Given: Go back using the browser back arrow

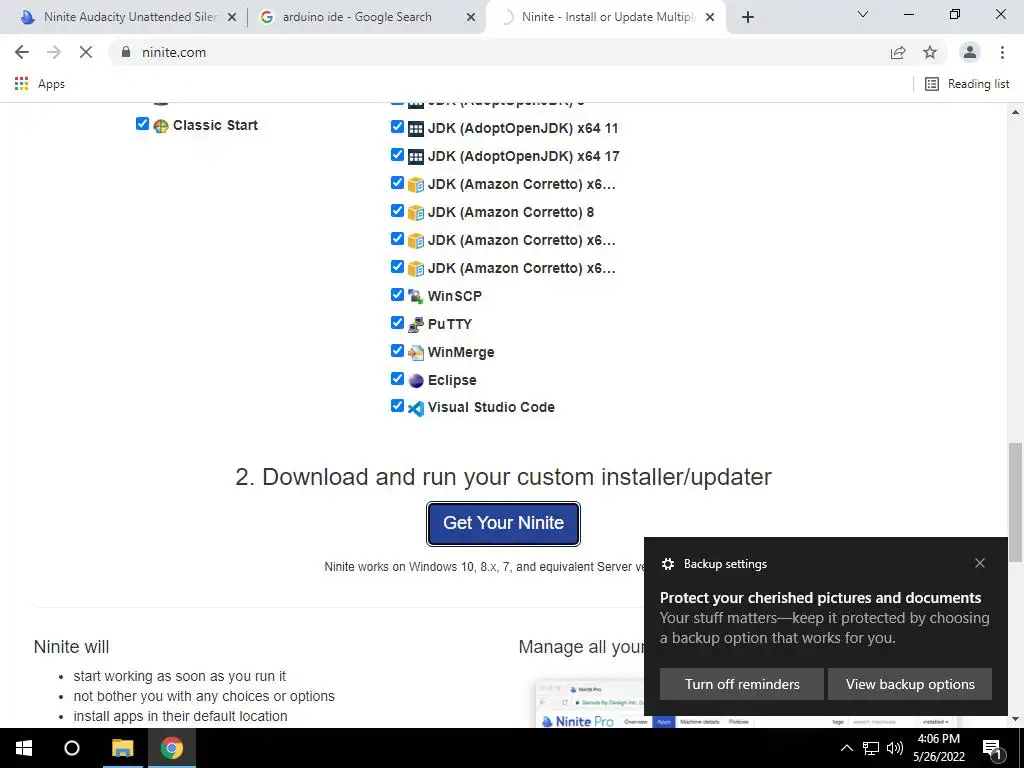Looking at the screenshot, I should point(22,52).
